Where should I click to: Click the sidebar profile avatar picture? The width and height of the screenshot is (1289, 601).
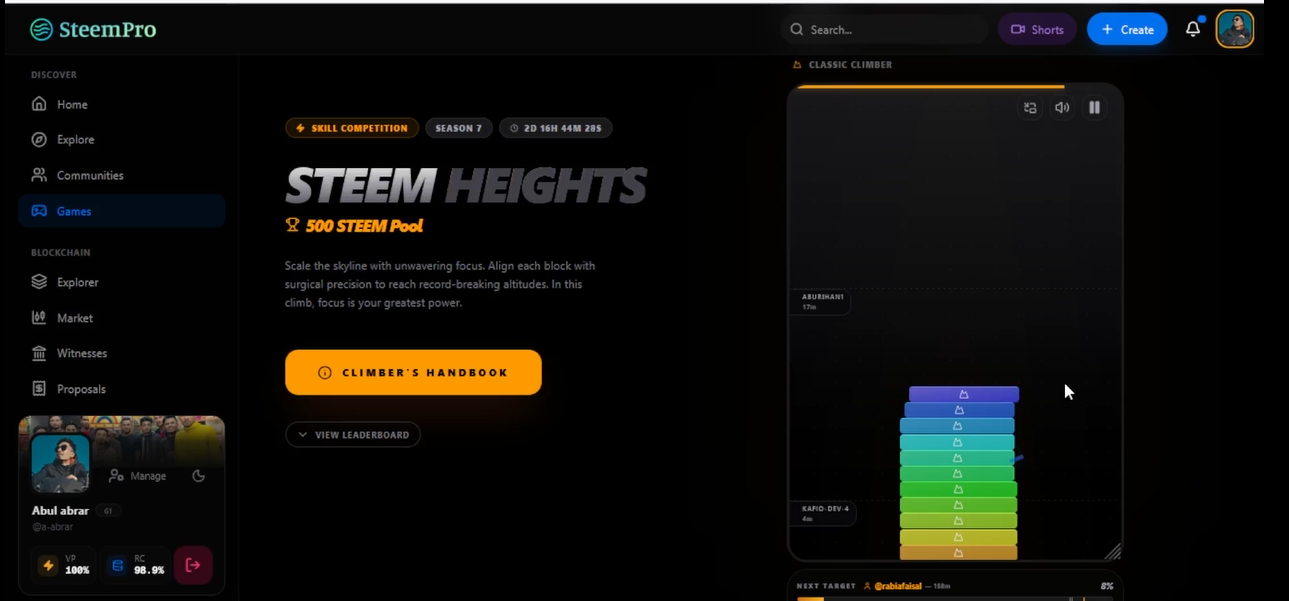pyautogui.click(x=61, y=464)
